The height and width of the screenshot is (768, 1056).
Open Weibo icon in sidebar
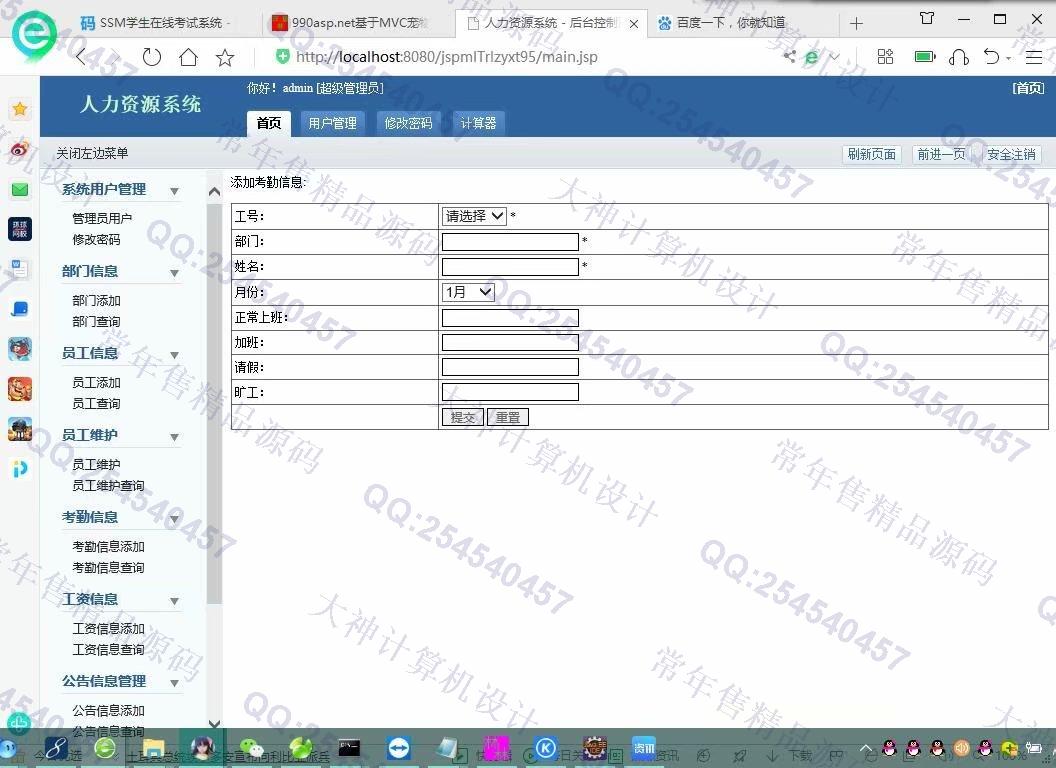click(x=20, y=148)
